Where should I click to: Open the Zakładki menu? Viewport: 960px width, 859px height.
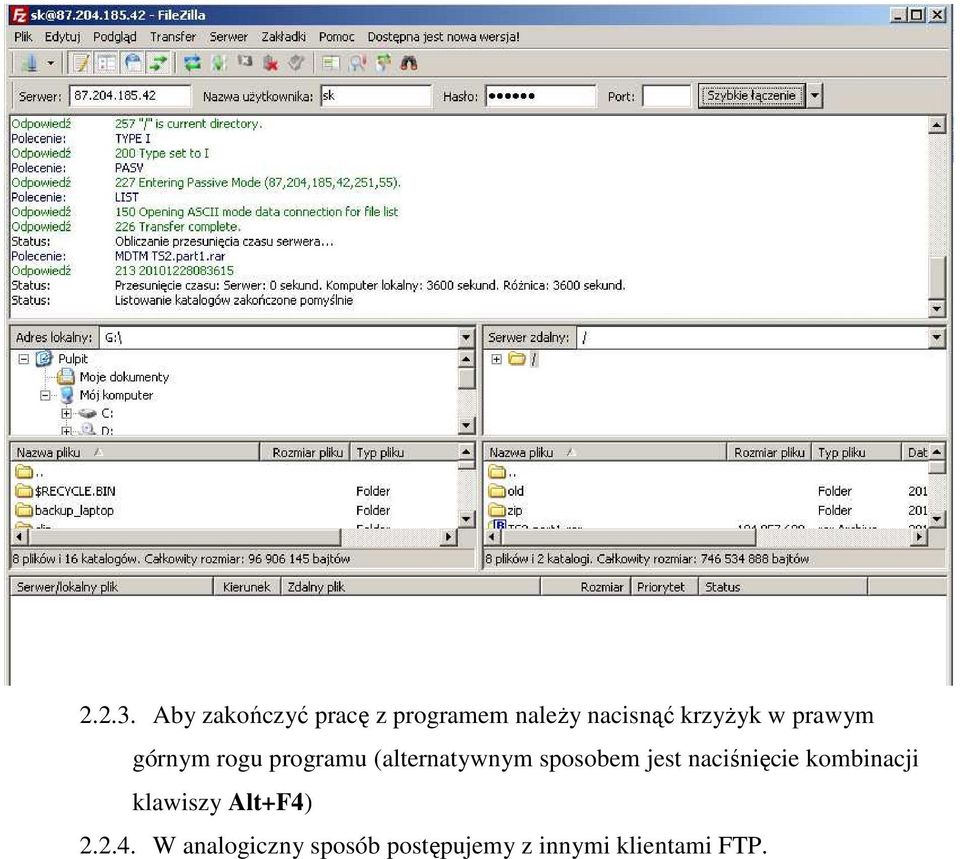[283, 37]
